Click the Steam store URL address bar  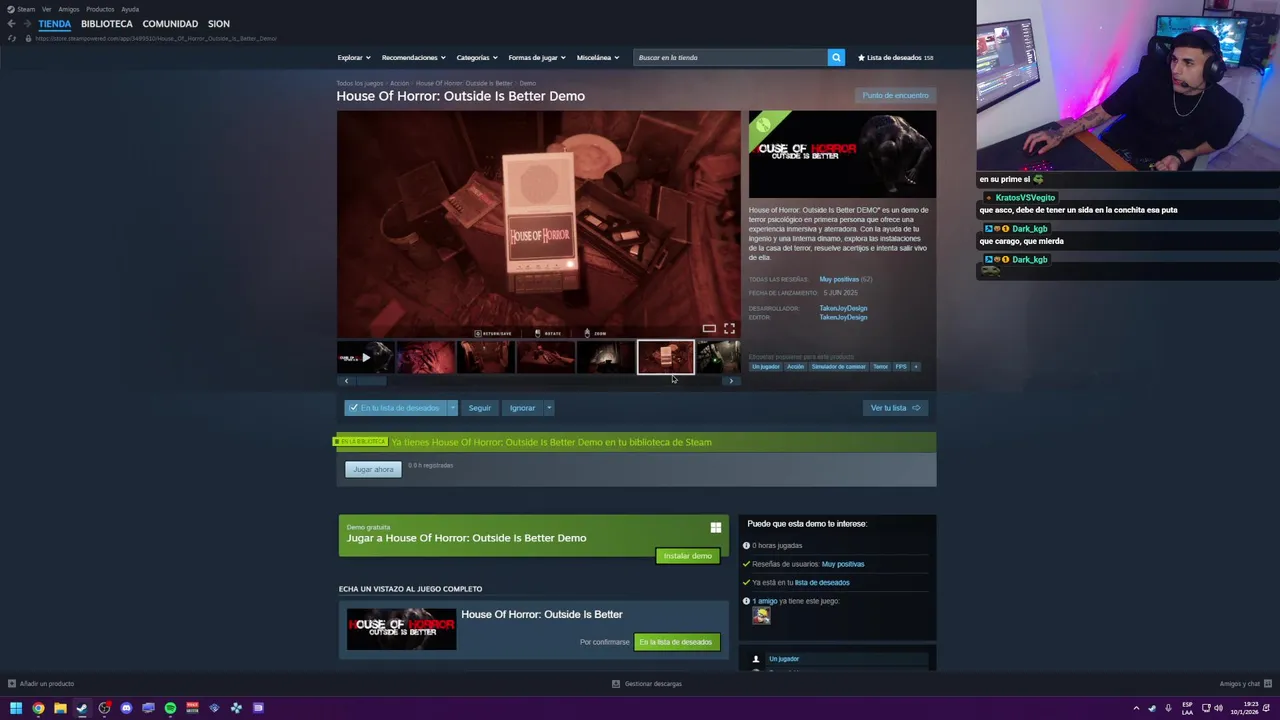(156, 38)
